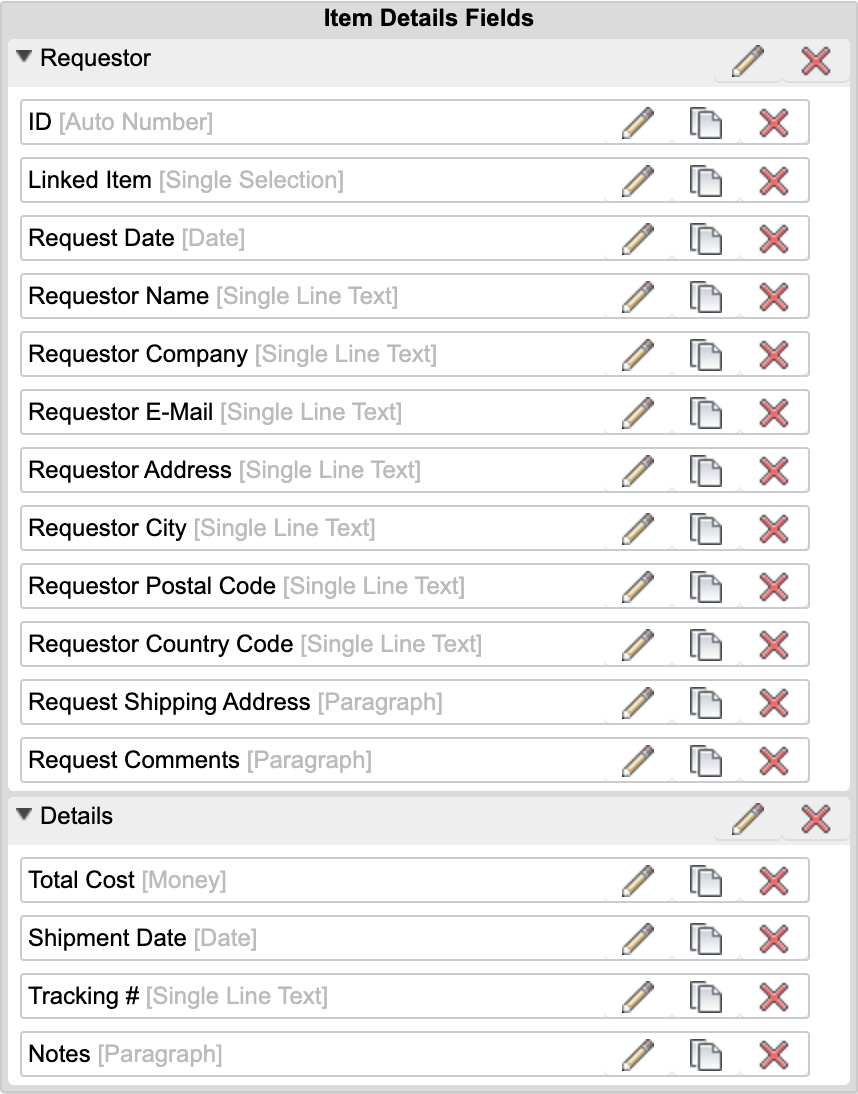Select the Total Cost field row
858x1094 pixels.
pyautogui.click(x=300, y=881)
